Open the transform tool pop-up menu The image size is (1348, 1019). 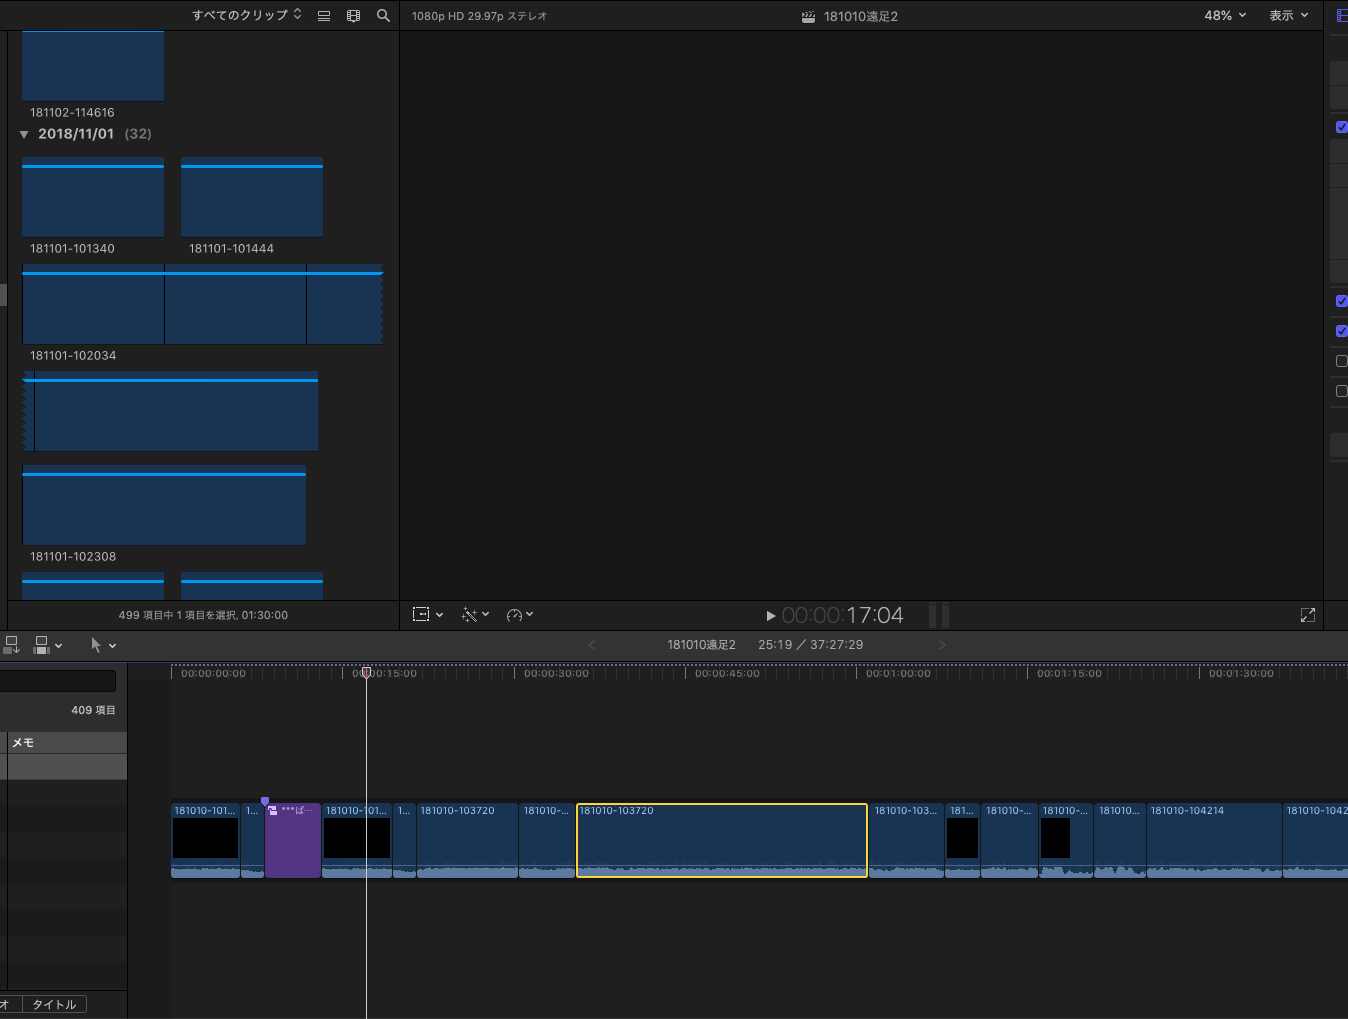click(427, 615)
